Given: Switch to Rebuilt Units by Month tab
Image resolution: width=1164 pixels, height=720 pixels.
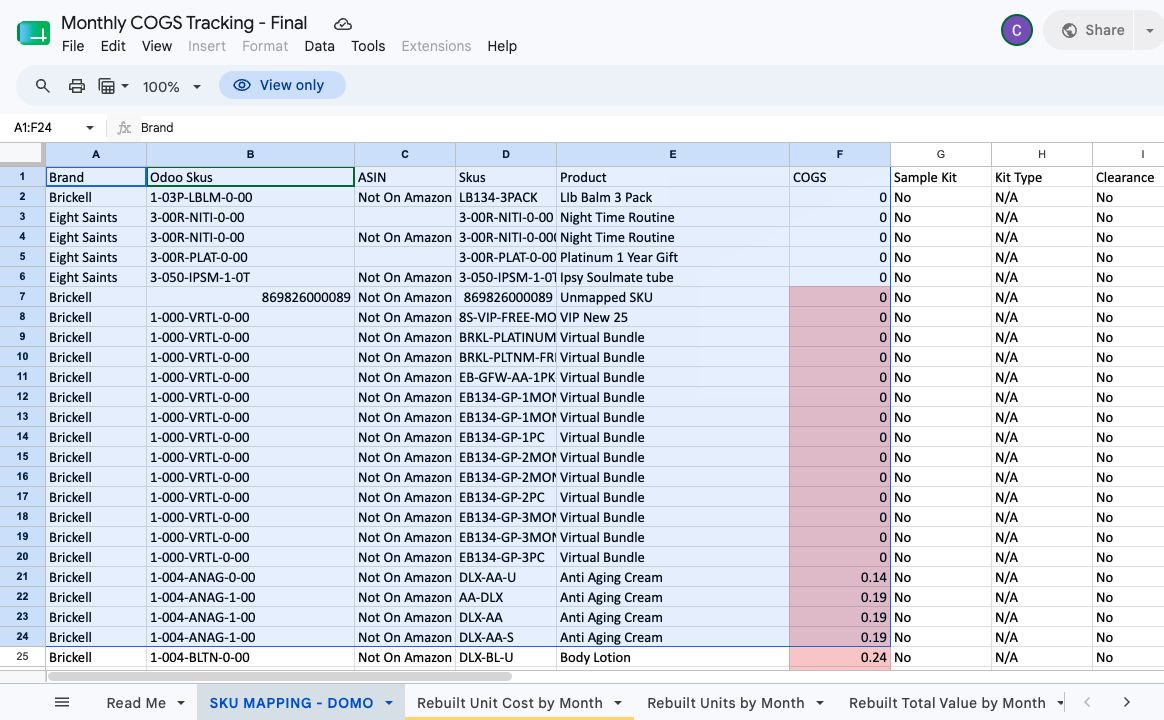Looking at the screenshot, I should (x=725, y=703).
